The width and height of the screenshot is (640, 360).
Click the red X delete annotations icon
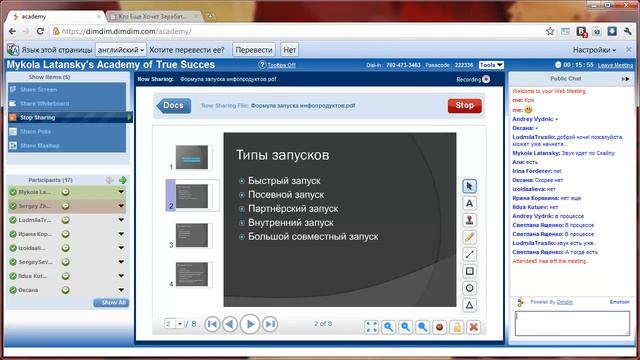pos(473,327)
